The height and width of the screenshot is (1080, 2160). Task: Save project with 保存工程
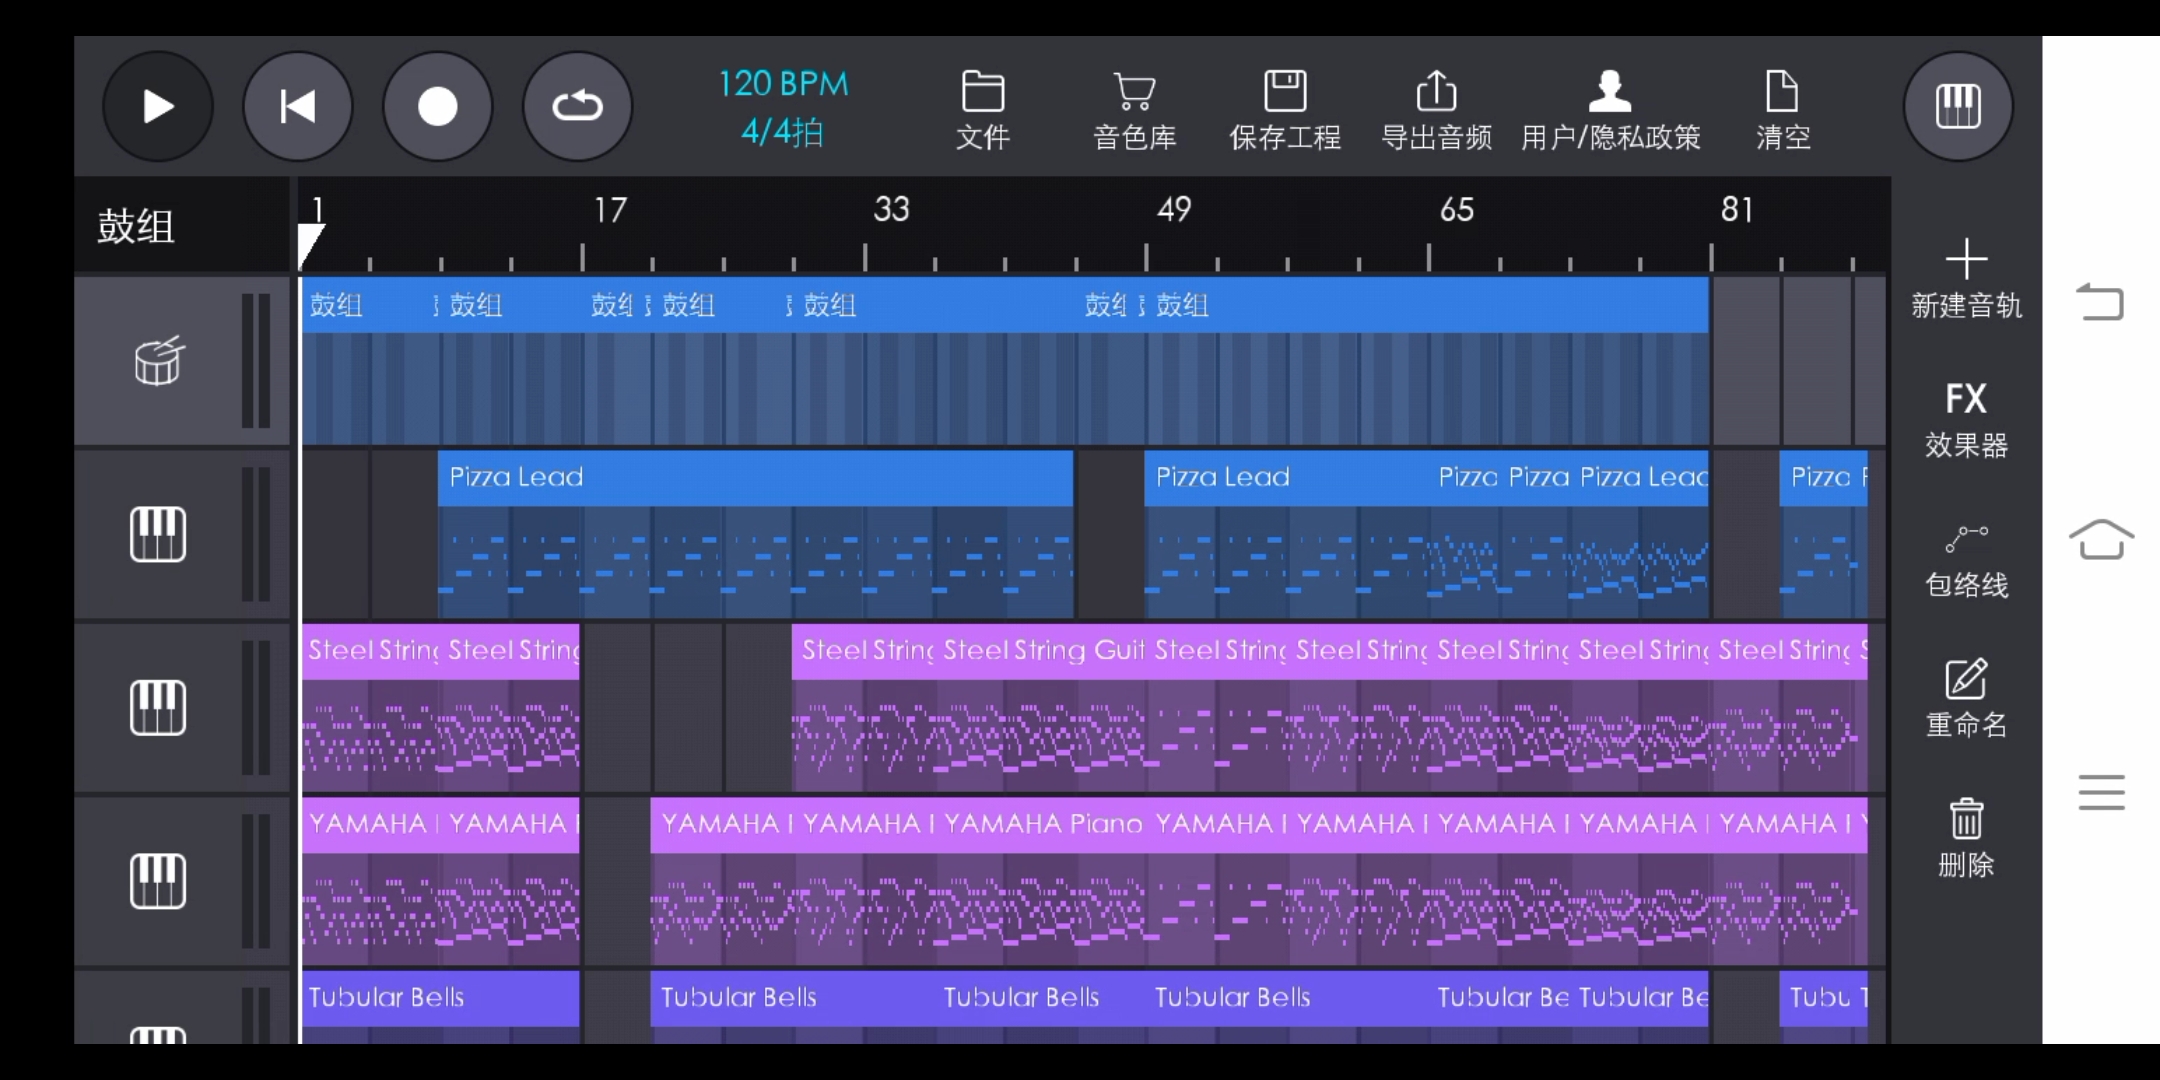[x=1285, y=110]
